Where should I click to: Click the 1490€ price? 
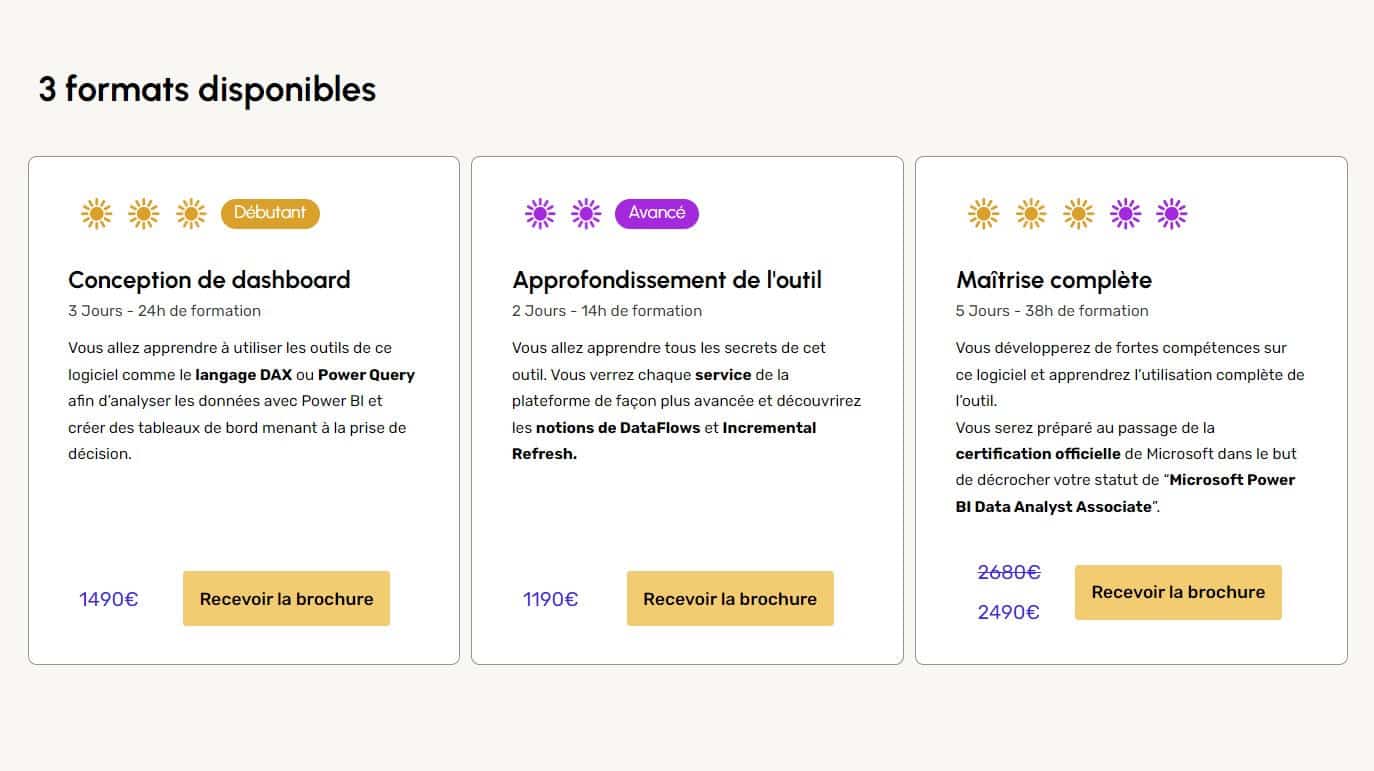[x=109, y=600]
